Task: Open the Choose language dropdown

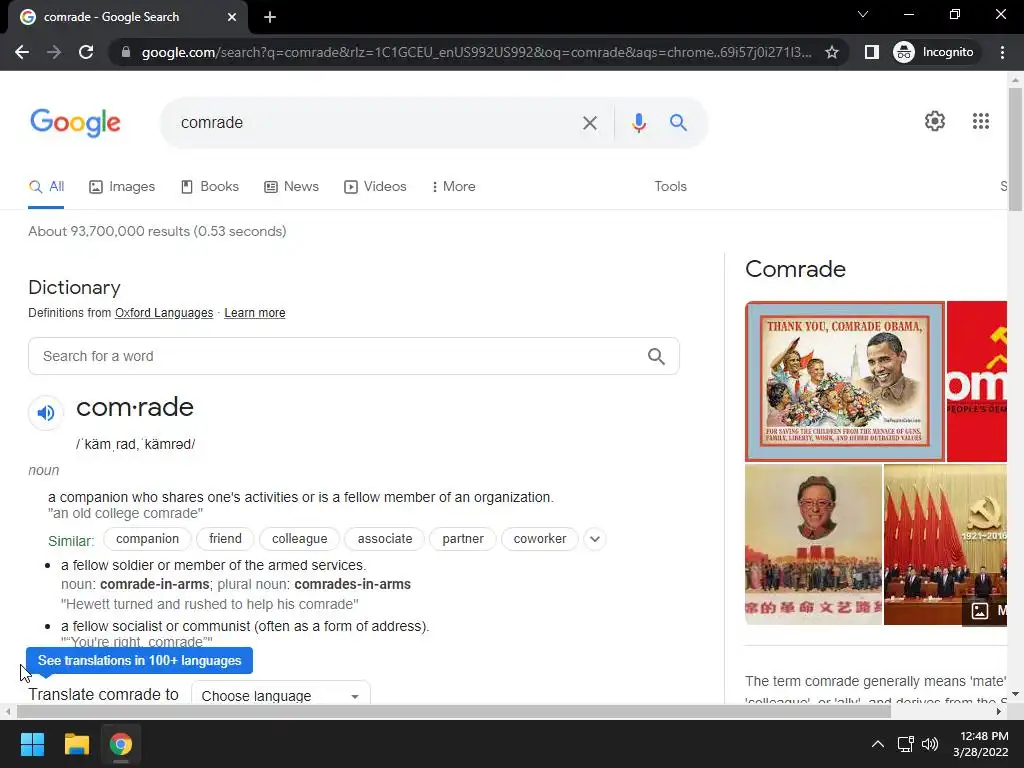Action: pos(281,693)
